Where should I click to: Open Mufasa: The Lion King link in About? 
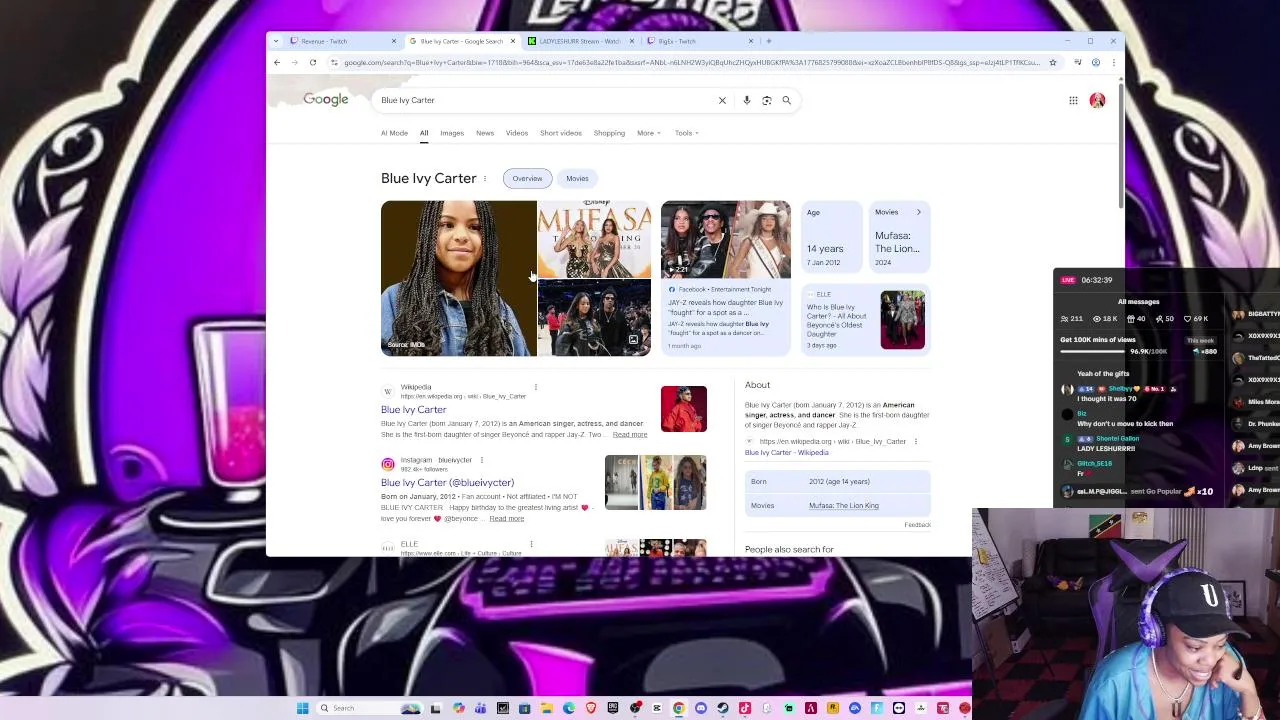[x=844, y=505]
